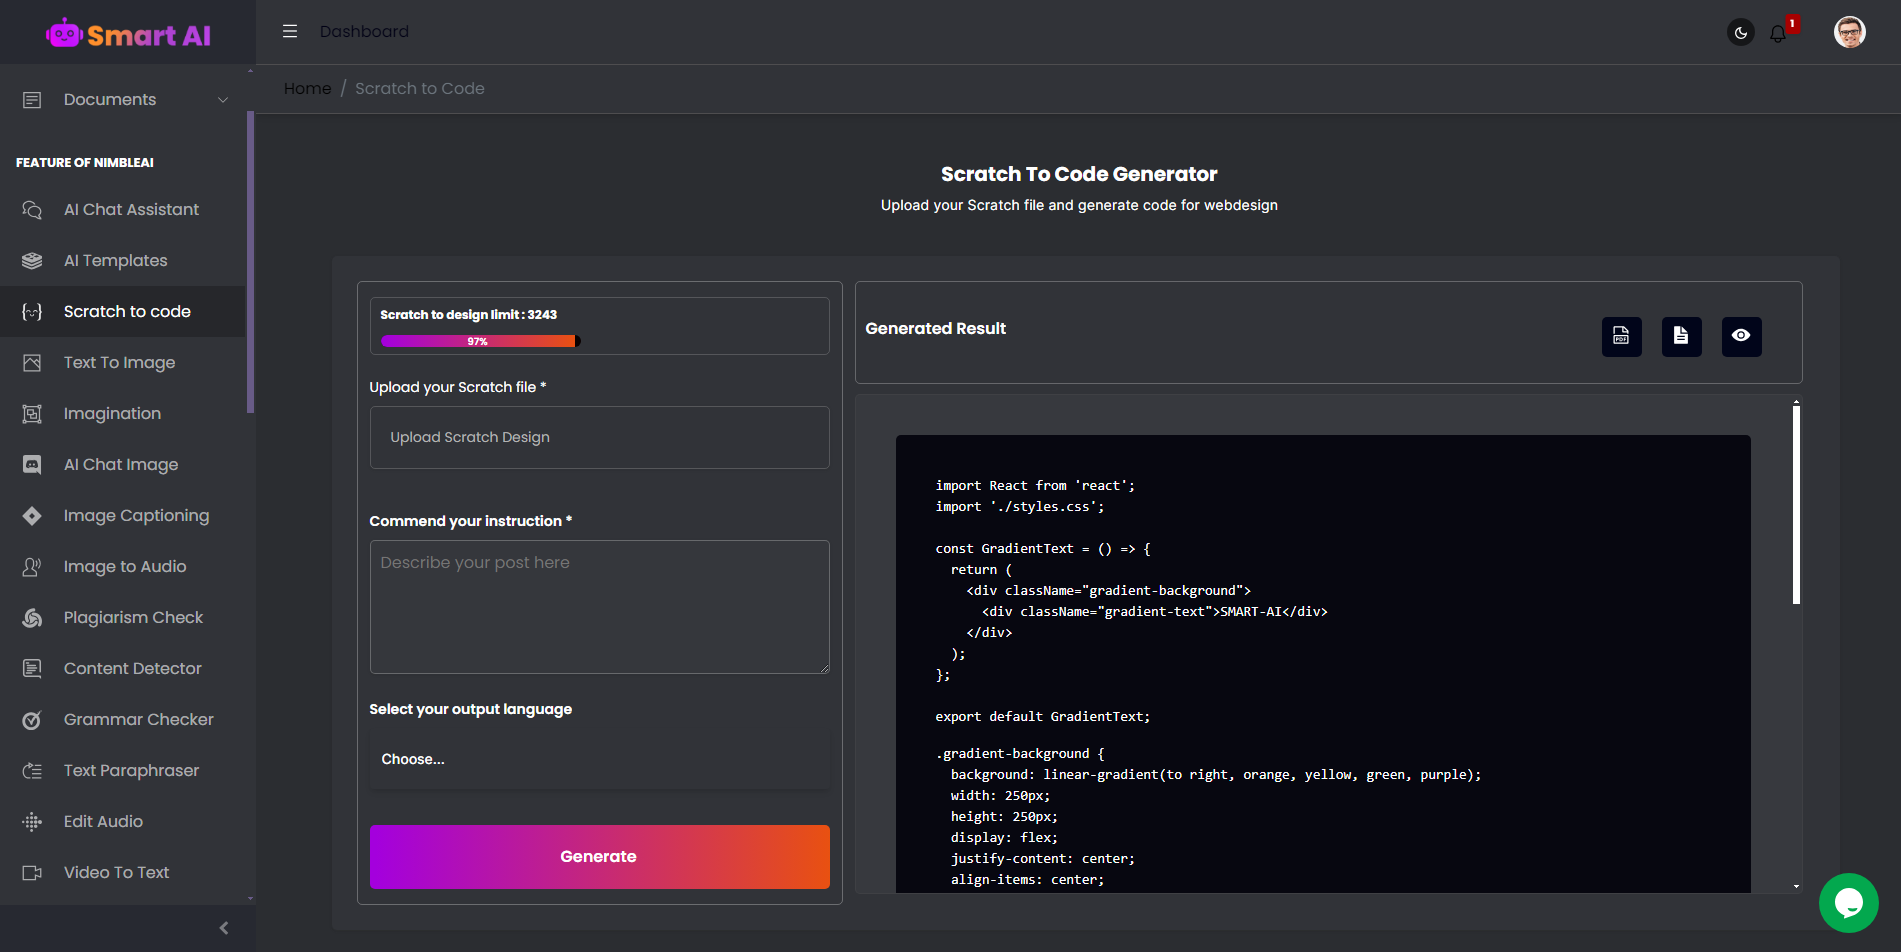Open the notifications bell
This screenshot has height=952, width=1901.
point(1778,33)
